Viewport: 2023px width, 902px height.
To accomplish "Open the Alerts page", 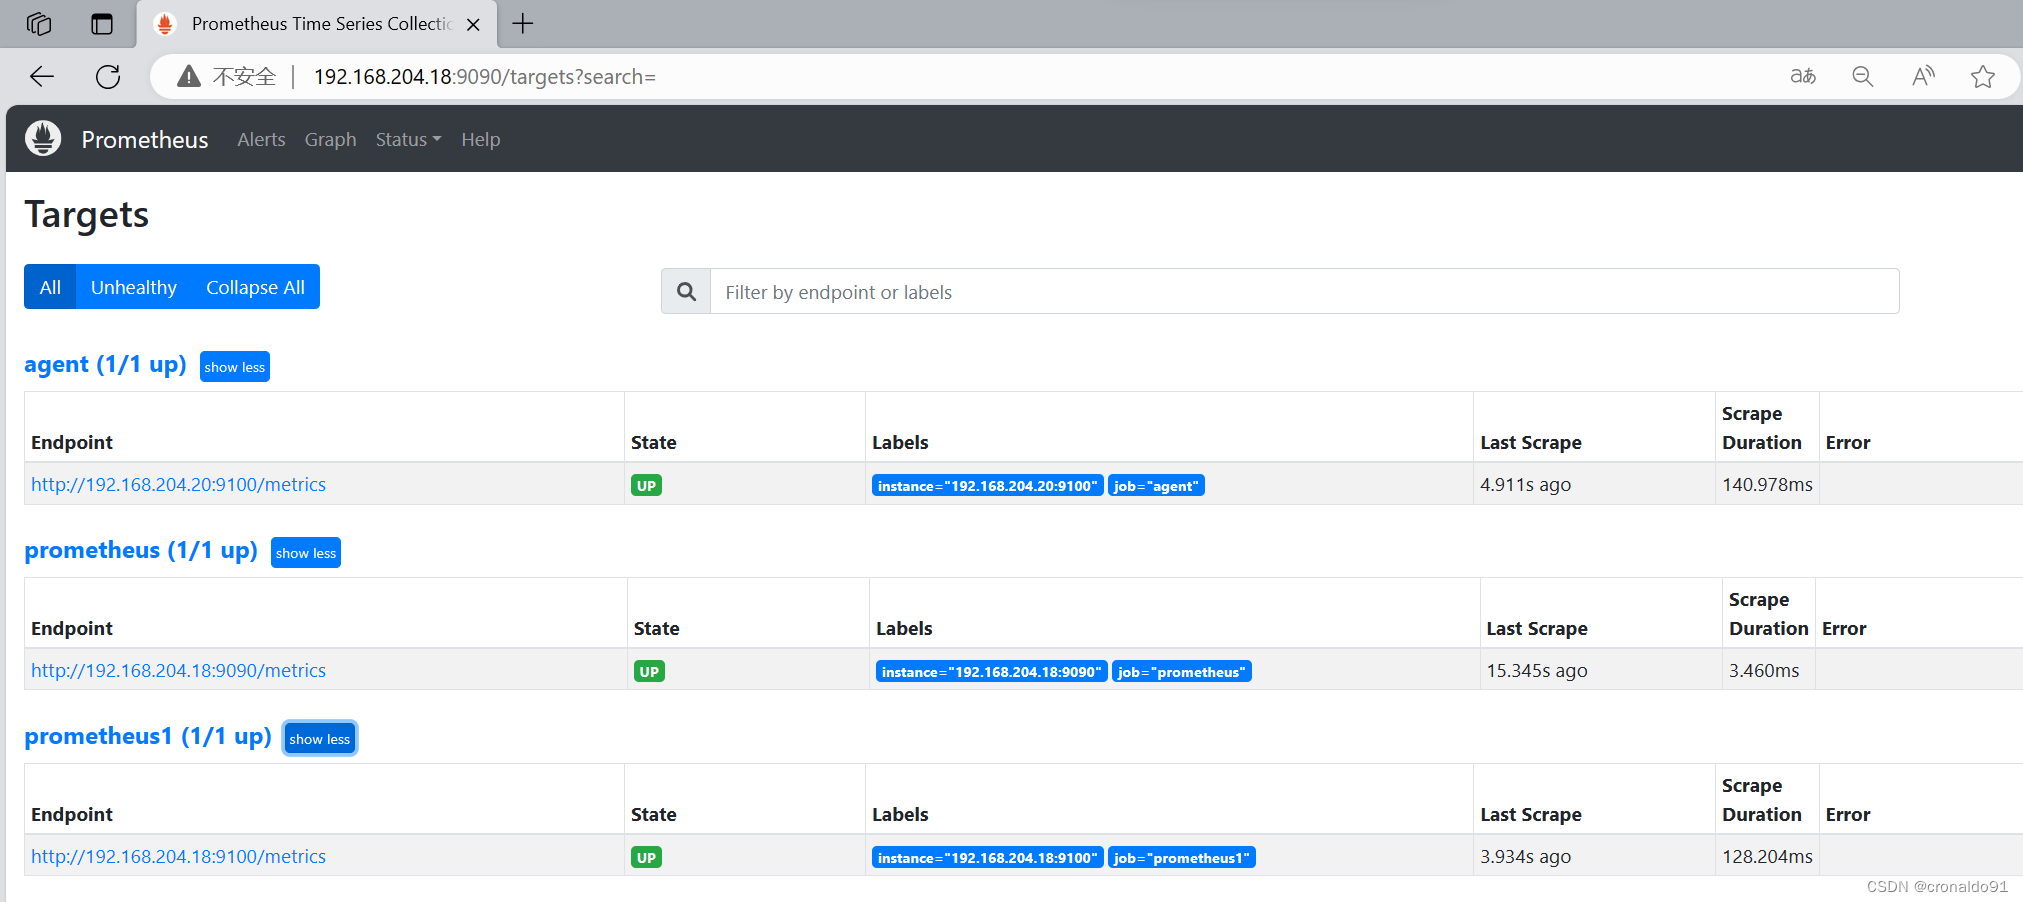I will 261,139.
